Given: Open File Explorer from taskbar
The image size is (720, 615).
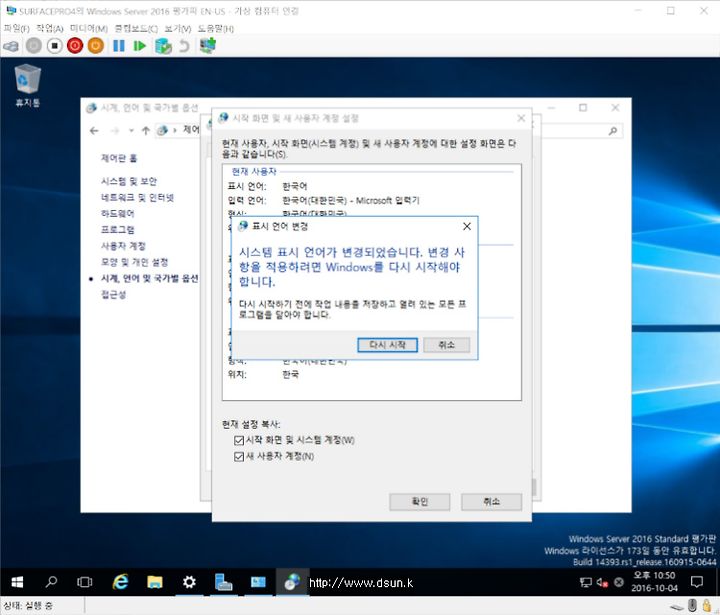Looking at the screenshot, I should coord(155,582).
